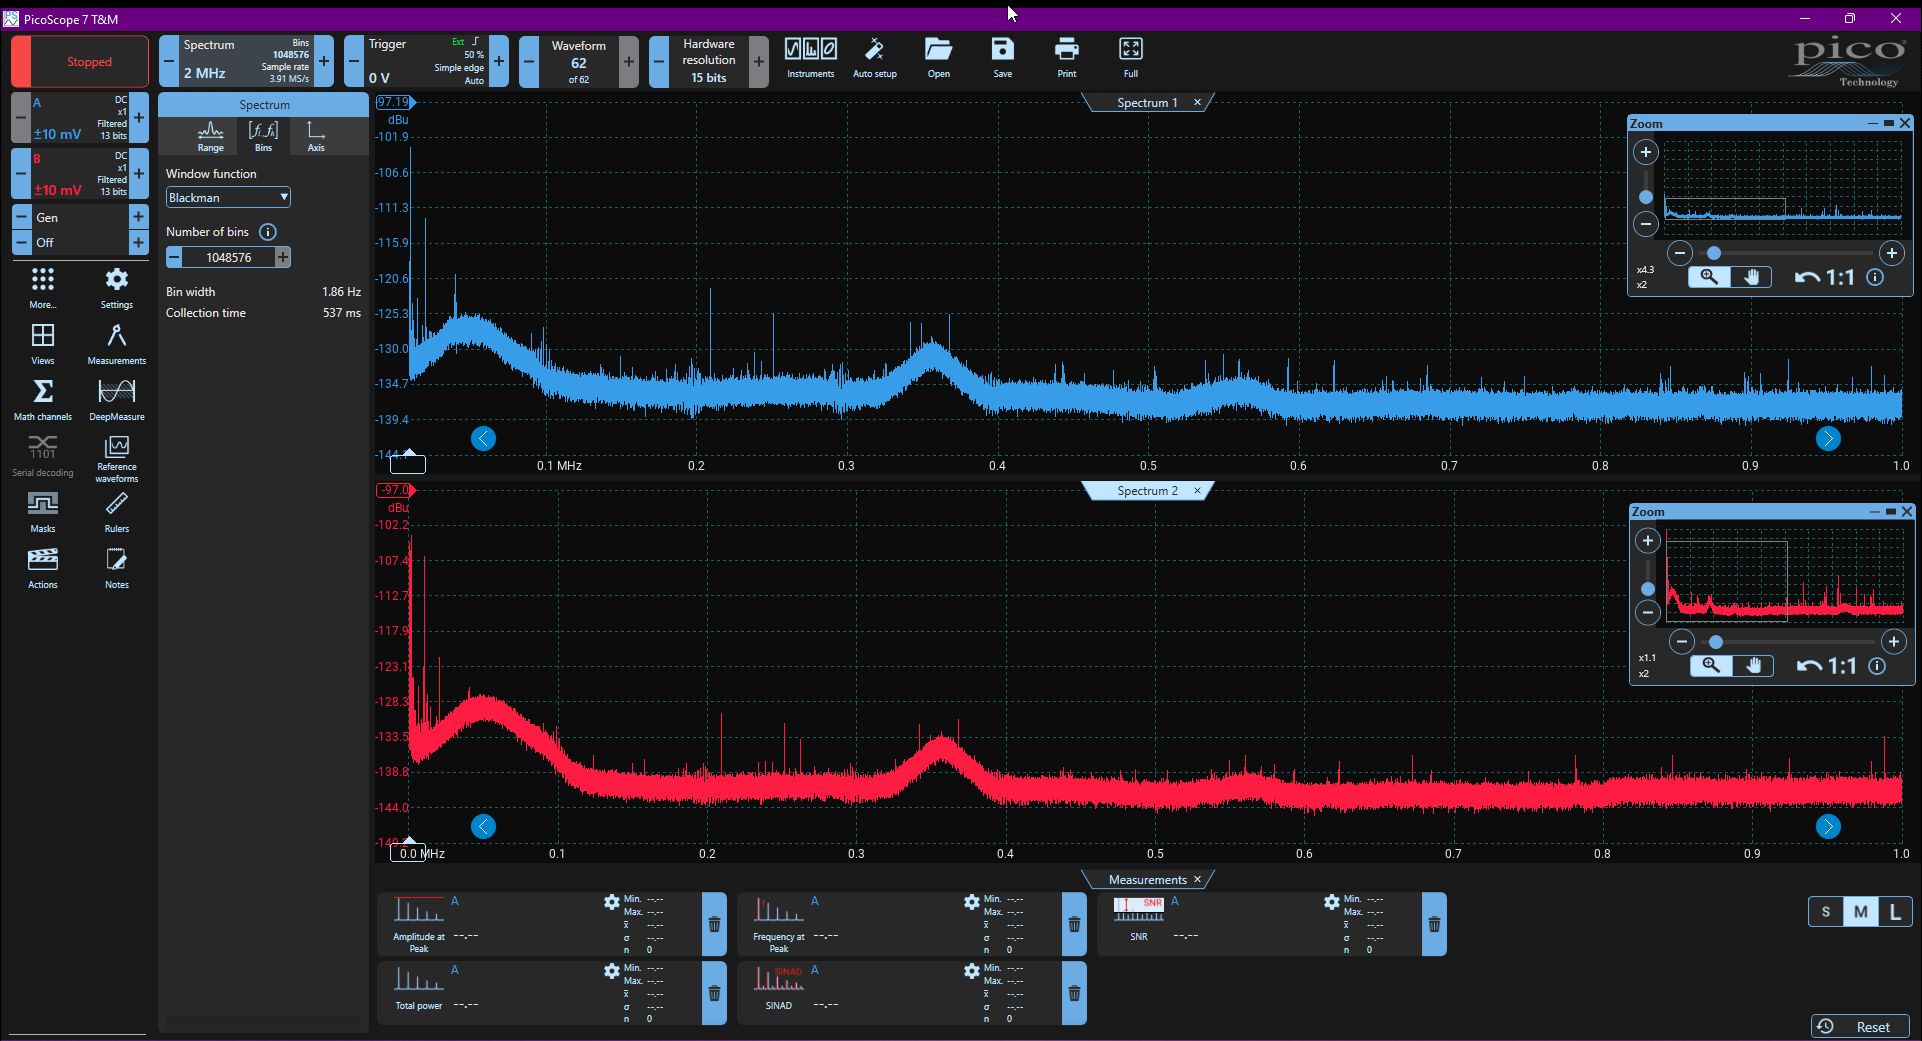
Task: Increase the Spectrum frequency range
Action: click(x=324, y=61)
